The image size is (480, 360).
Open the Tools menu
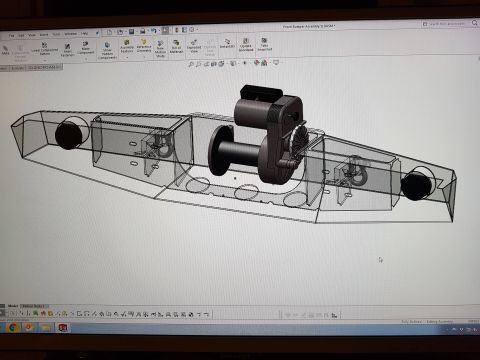[x=56, y=34]
